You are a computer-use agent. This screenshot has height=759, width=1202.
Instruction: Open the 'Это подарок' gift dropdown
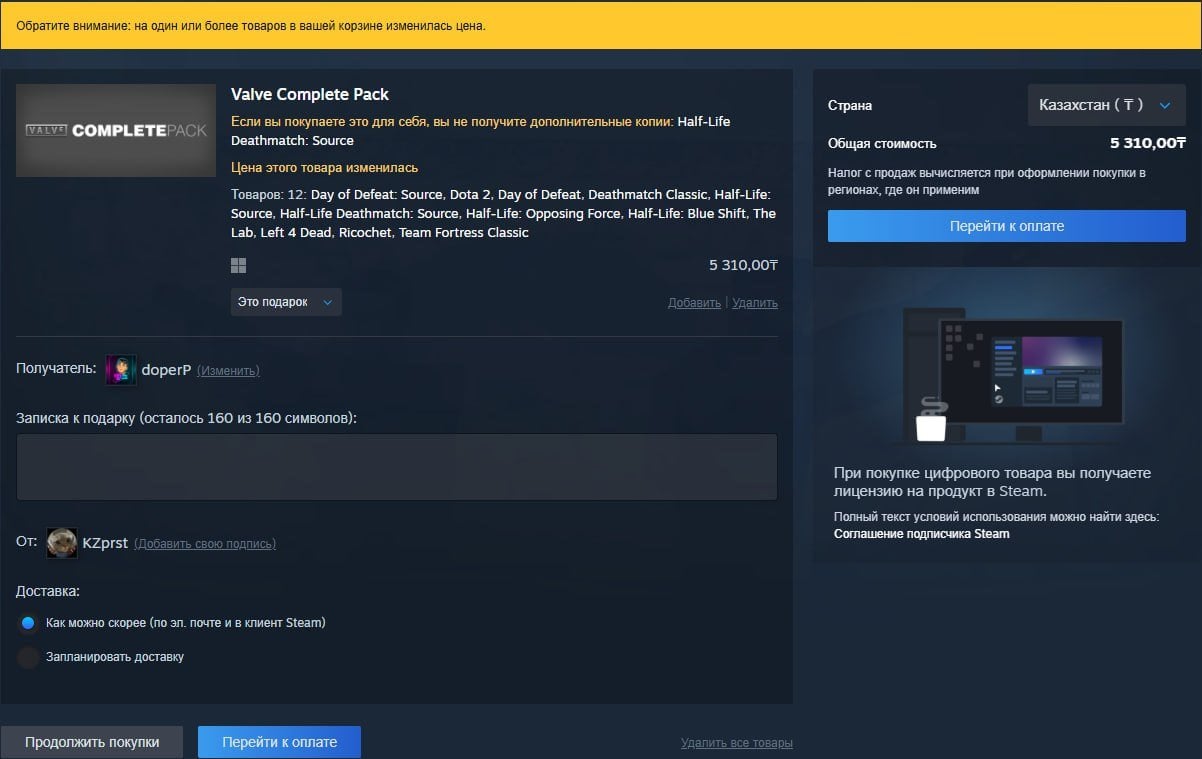coord(285,301)
